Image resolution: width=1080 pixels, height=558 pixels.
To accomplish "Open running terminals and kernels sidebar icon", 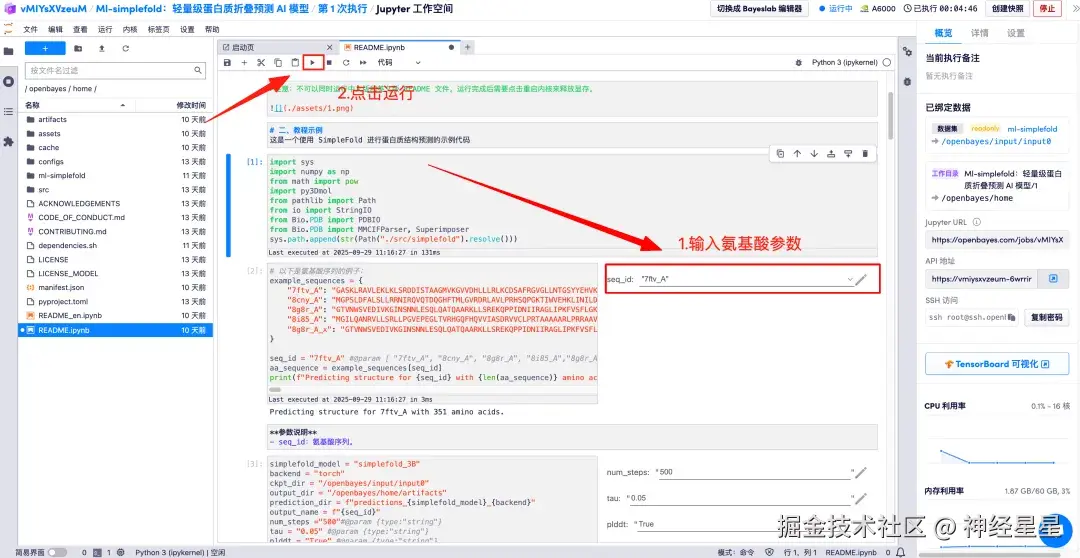I will pyautogui.click(x=8, y=81).
